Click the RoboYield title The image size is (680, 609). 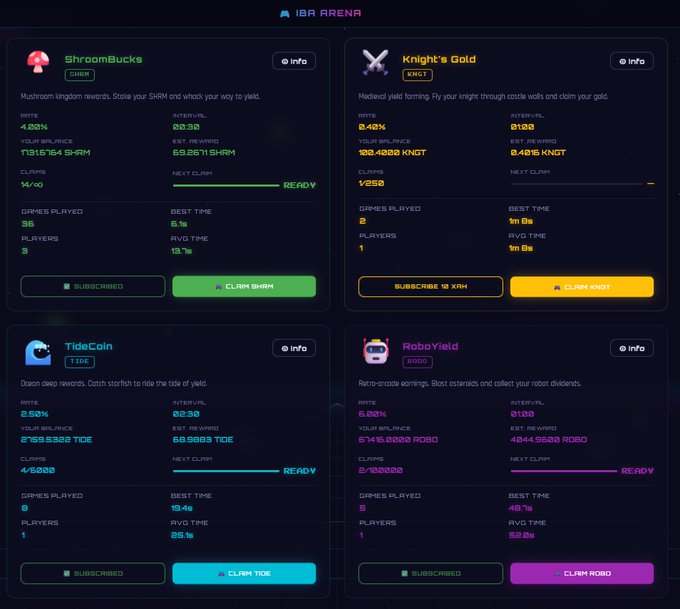430,346
